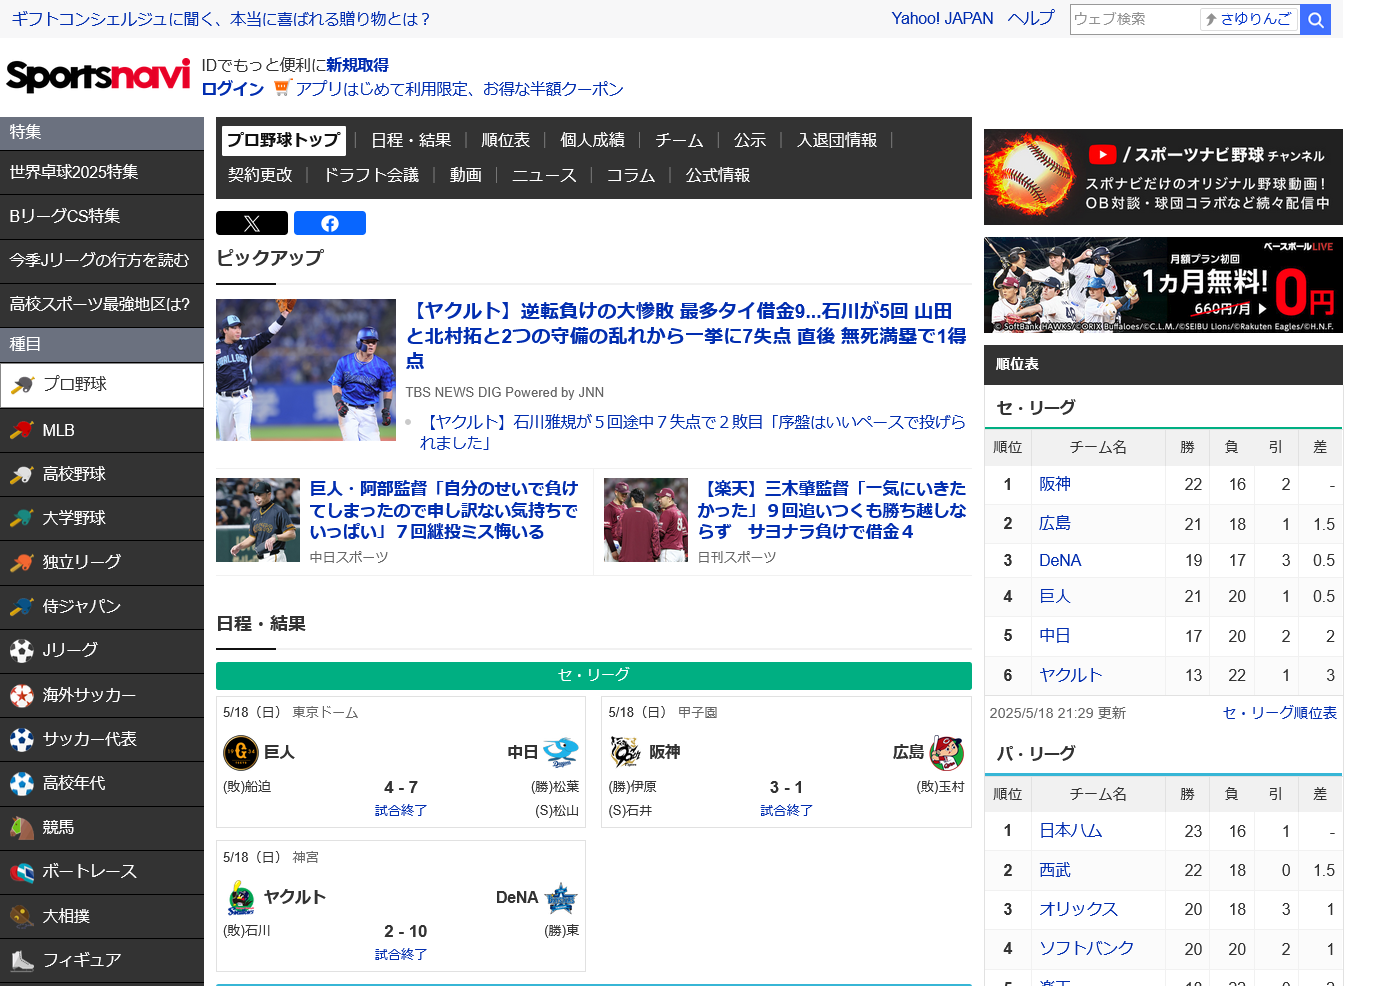This screenshot has width=1392, height=986.
Task: Open the ヘルプ link
Action: point(1031,18)
